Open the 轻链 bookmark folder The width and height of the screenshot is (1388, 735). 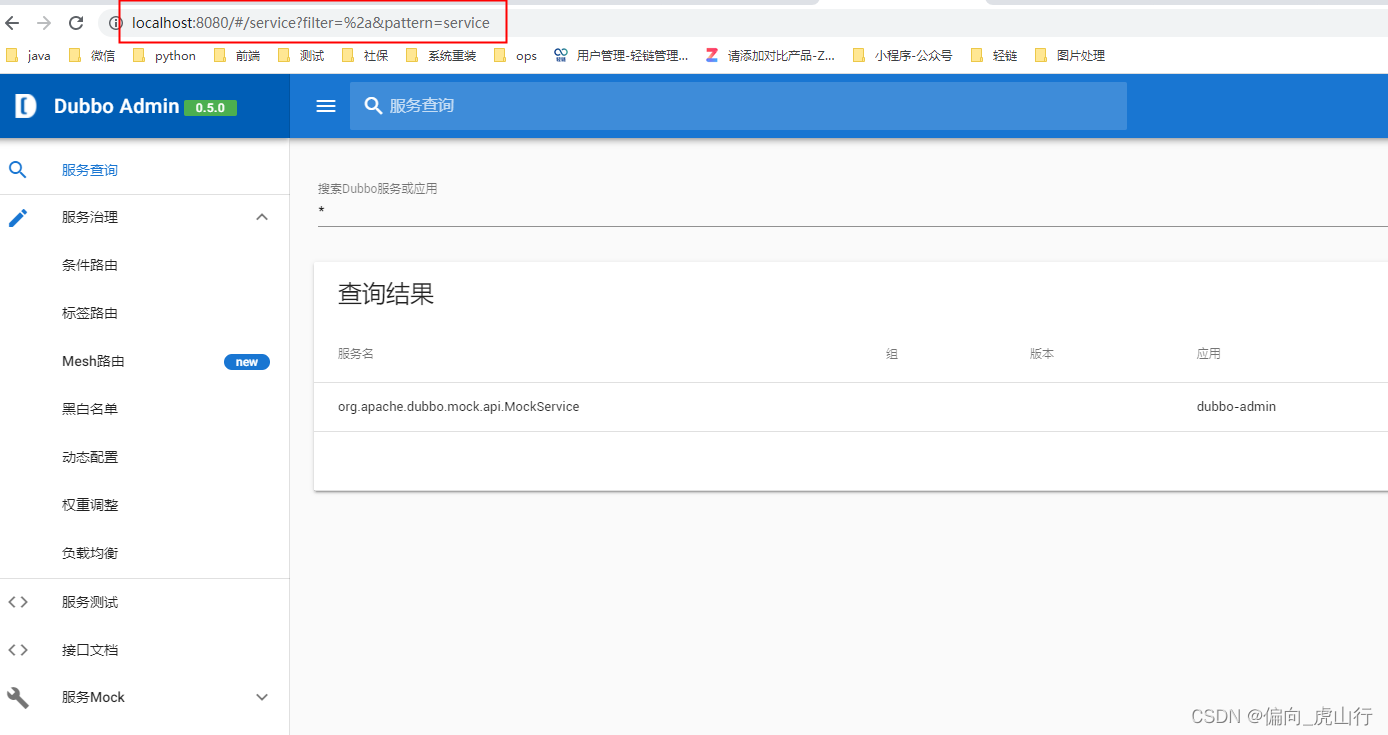point(994,56)
